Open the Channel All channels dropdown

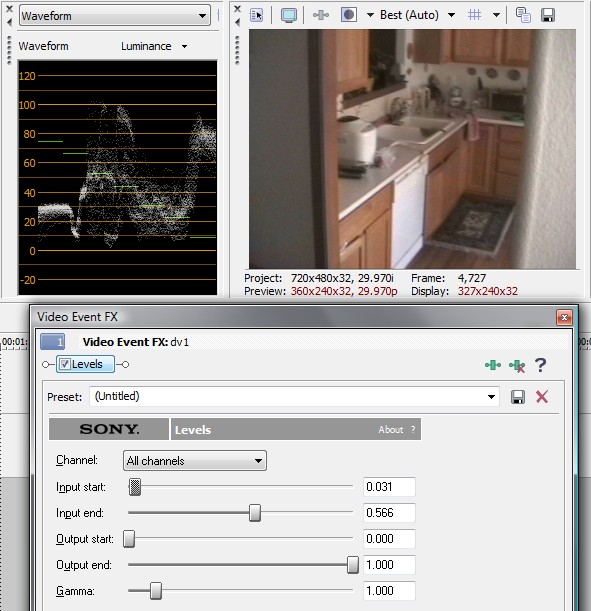pos(195,461)
